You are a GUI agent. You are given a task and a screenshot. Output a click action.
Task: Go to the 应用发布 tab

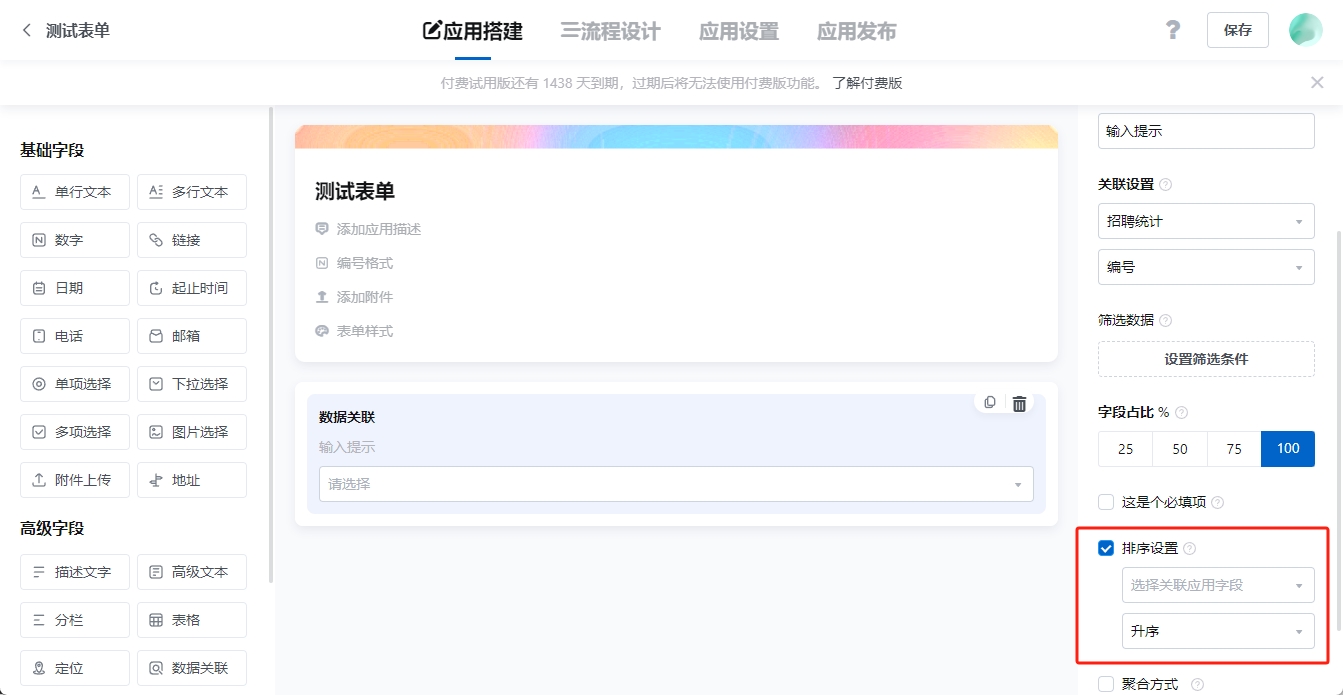click(856, 31)
